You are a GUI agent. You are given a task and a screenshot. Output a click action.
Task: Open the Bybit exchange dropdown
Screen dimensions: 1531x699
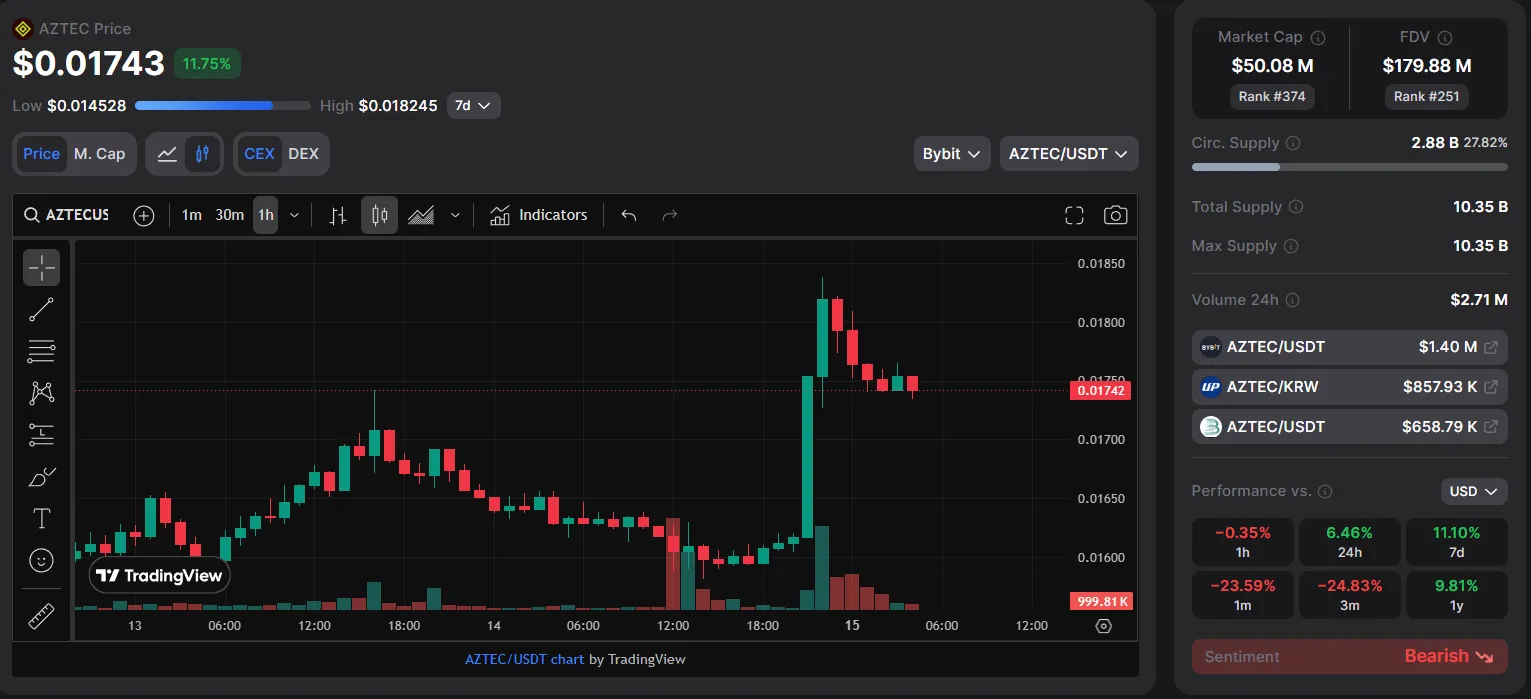[x=952, y=154]
